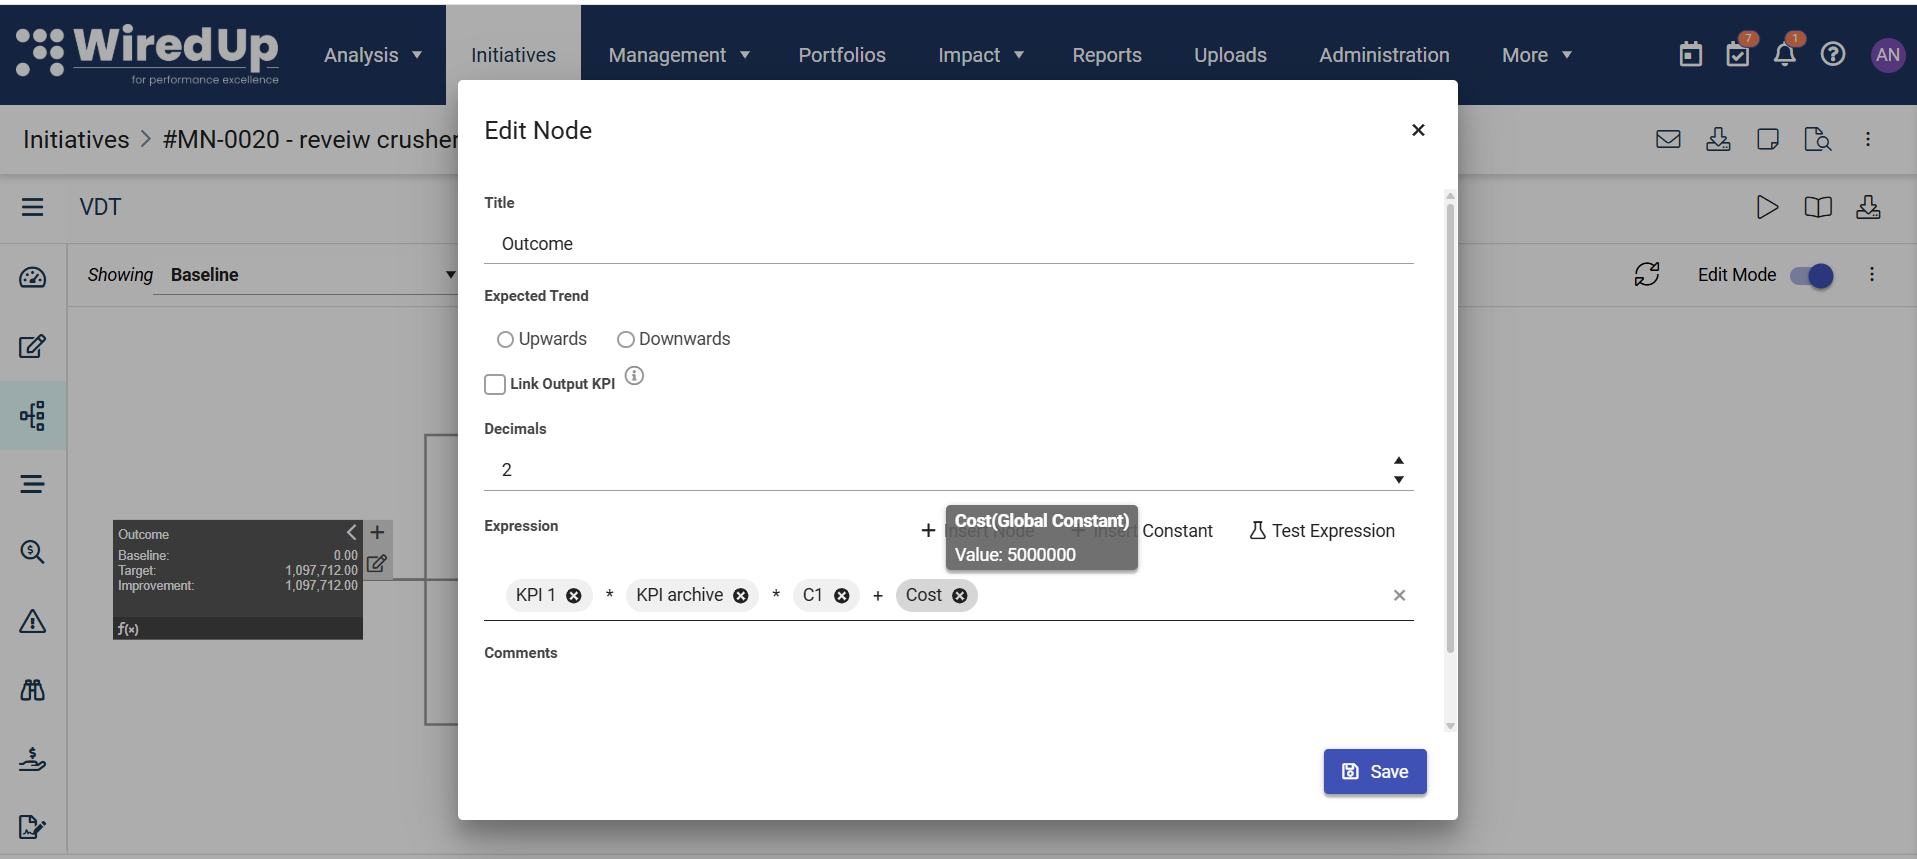
Task: Remove the KPI archive chip
Action: (x=741, y=596)
